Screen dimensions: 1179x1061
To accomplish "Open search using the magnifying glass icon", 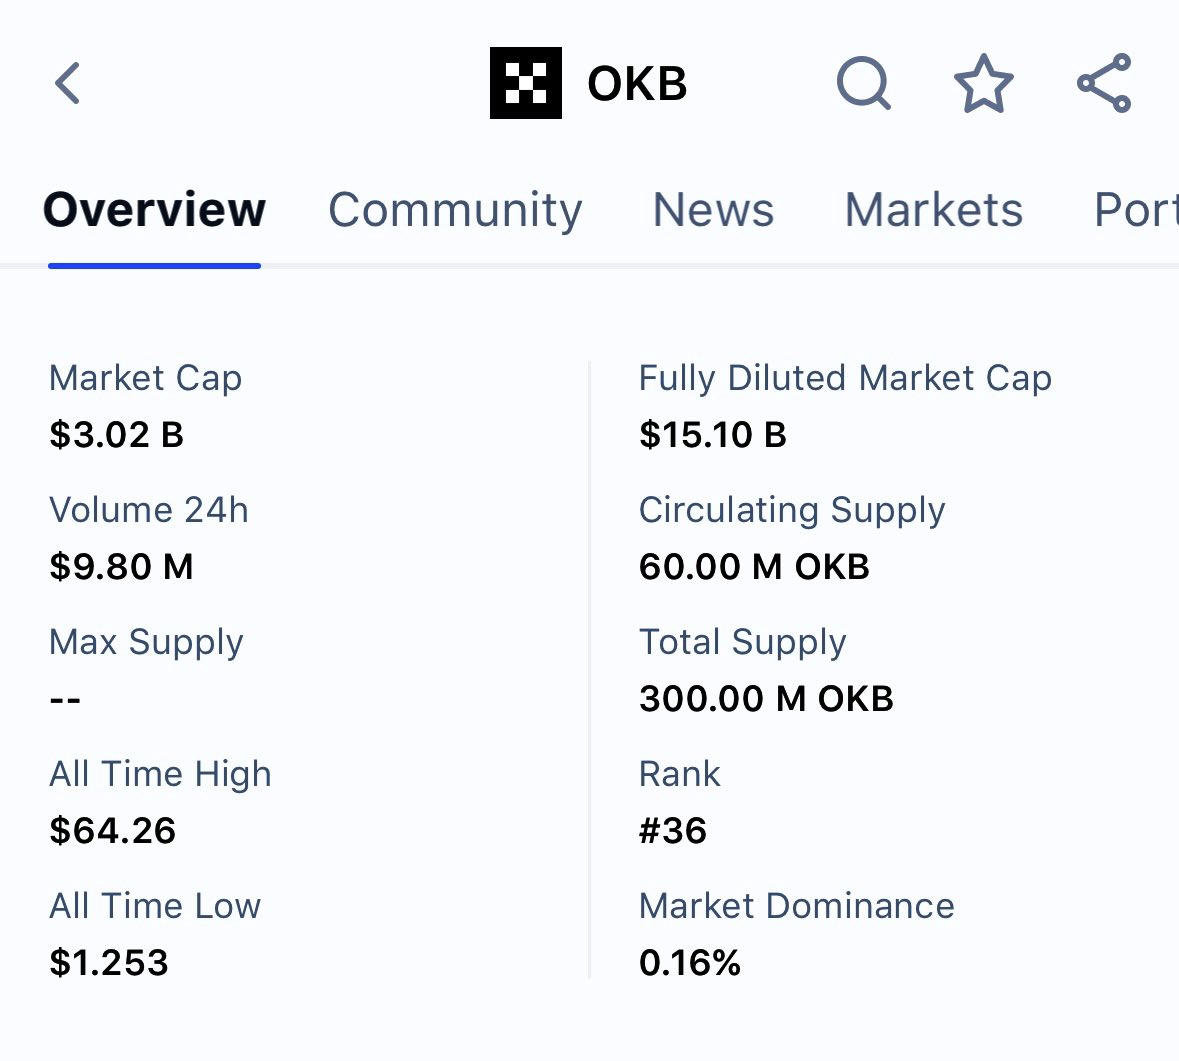I will coord(863,83).
